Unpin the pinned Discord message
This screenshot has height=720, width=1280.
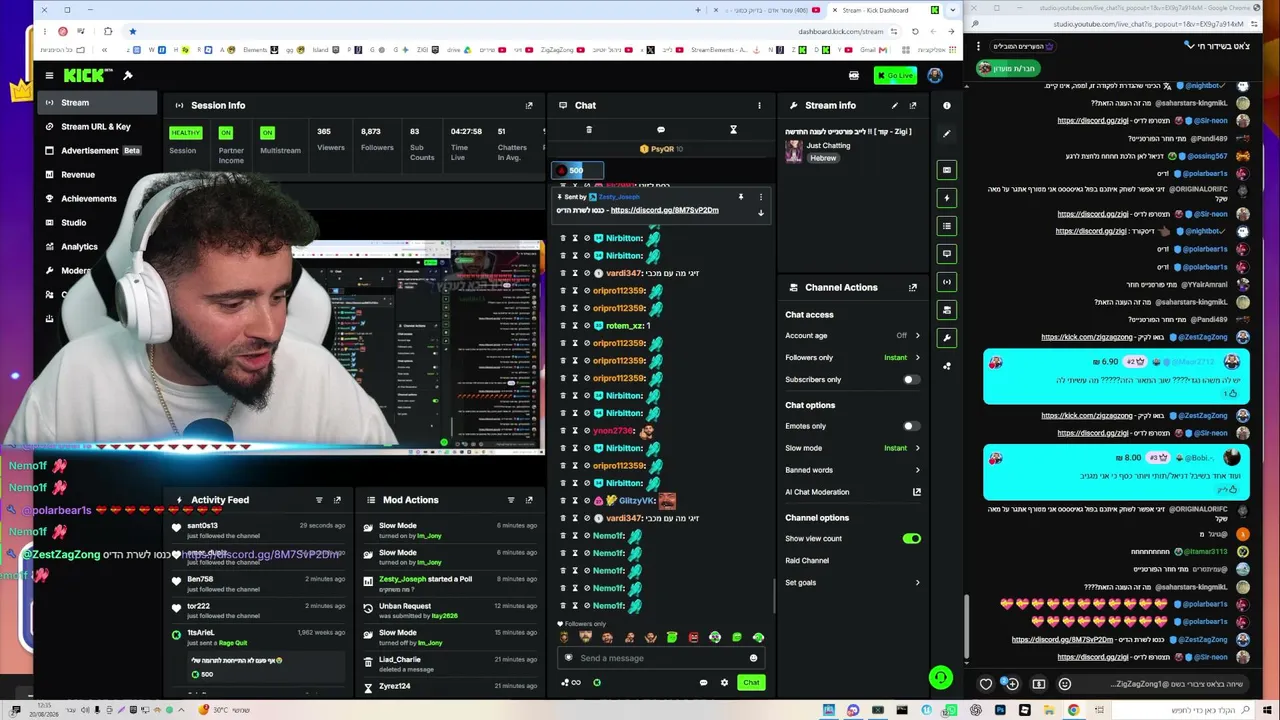(741, 197)
